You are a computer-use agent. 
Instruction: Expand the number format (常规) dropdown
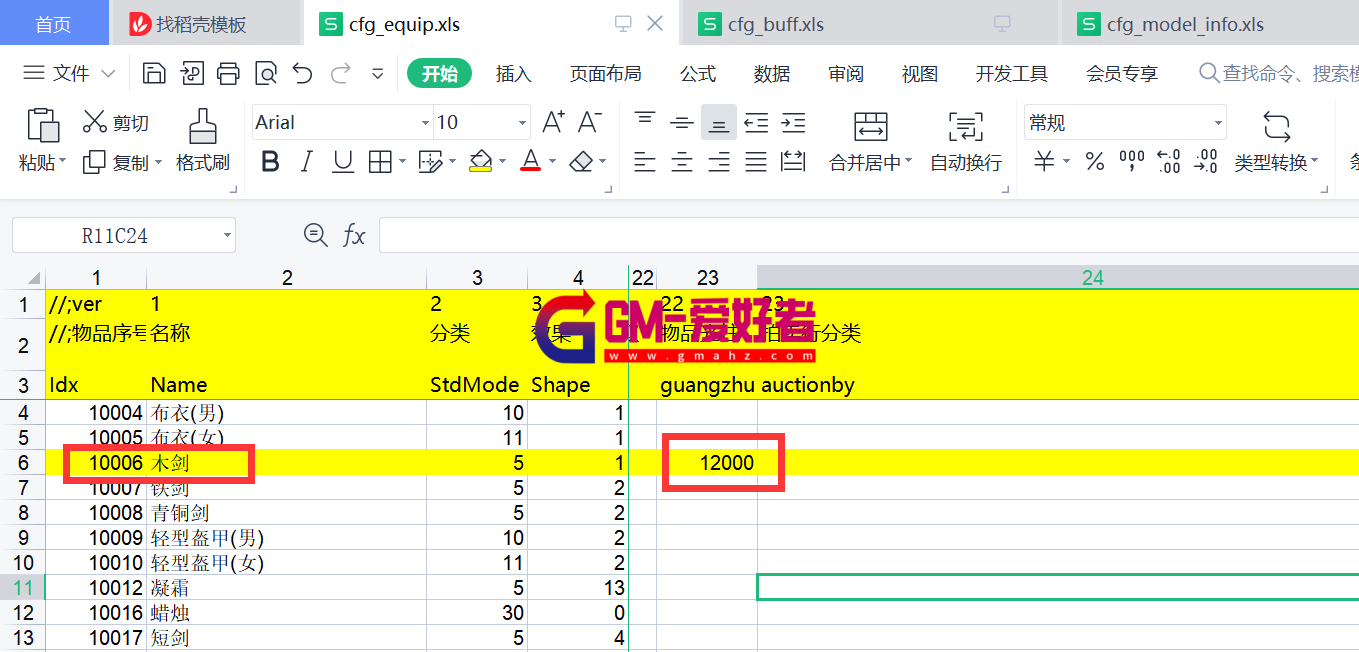pos(1218,123)
